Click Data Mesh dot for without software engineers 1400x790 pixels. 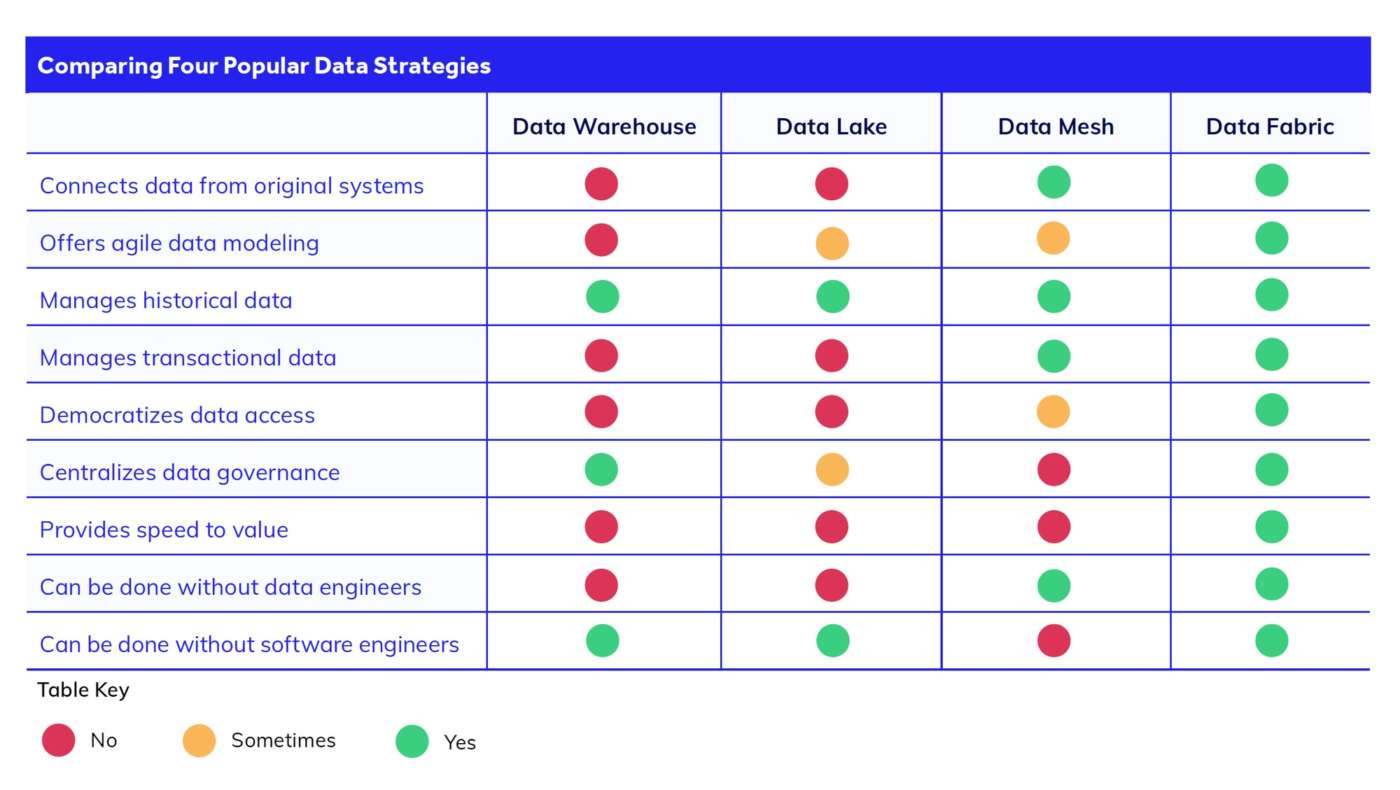pos(1054,641)
